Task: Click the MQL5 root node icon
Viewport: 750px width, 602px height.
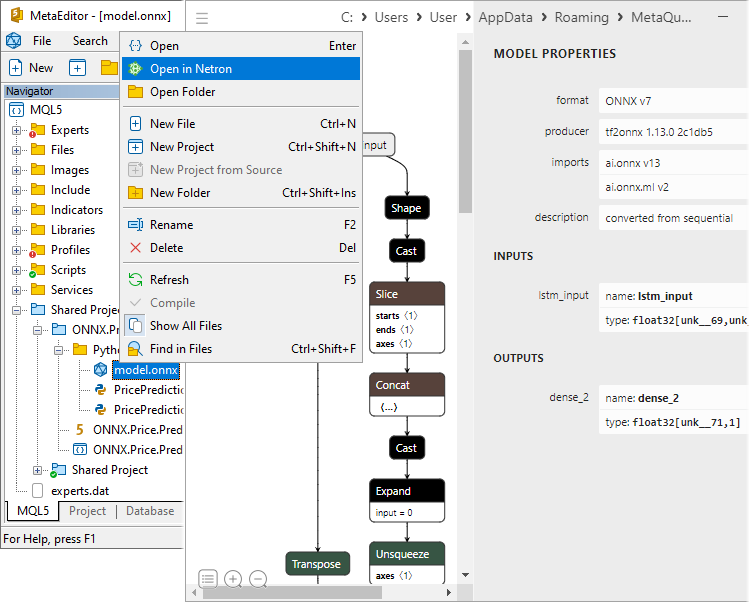Action: point(16,110)
